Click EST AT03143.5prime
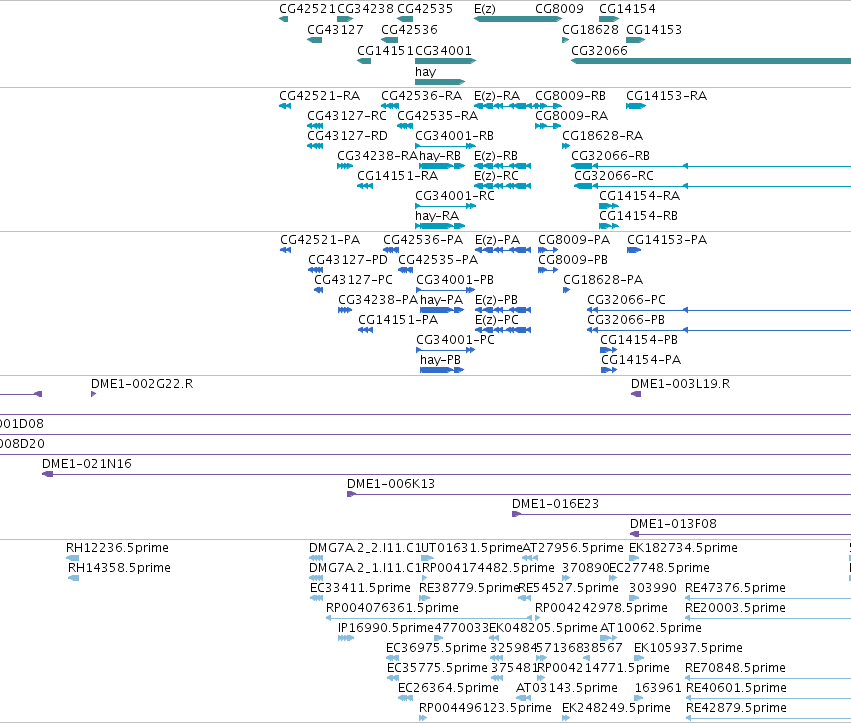The image size is (851, 723). (567, 688)
